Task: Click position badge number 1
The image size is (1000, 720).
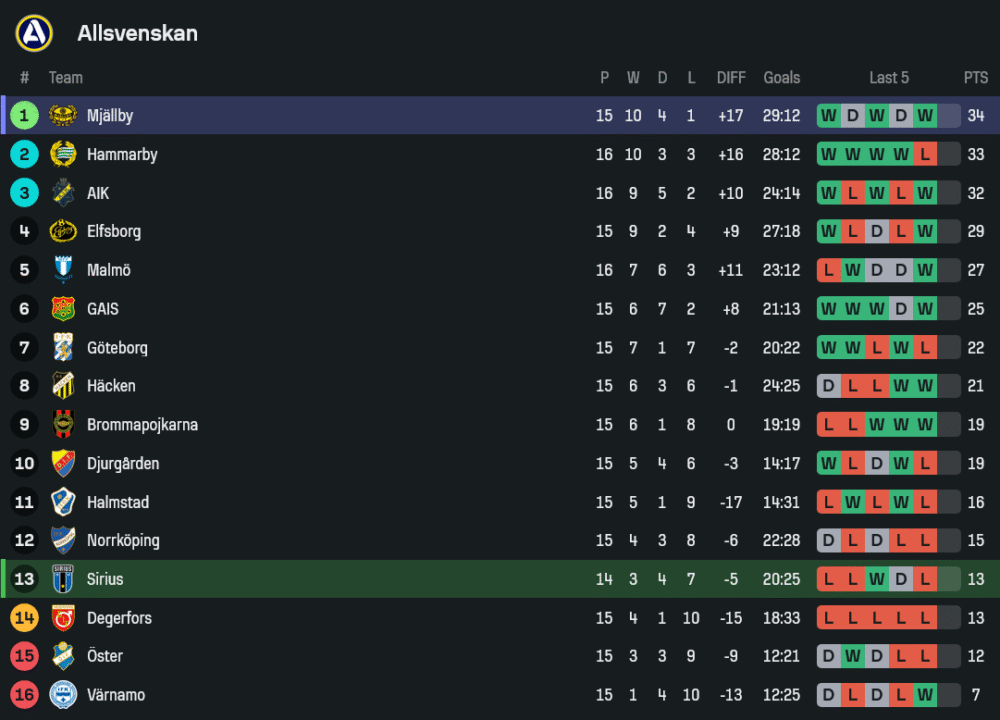Action: pyautogui.click(x=24, y=116)
